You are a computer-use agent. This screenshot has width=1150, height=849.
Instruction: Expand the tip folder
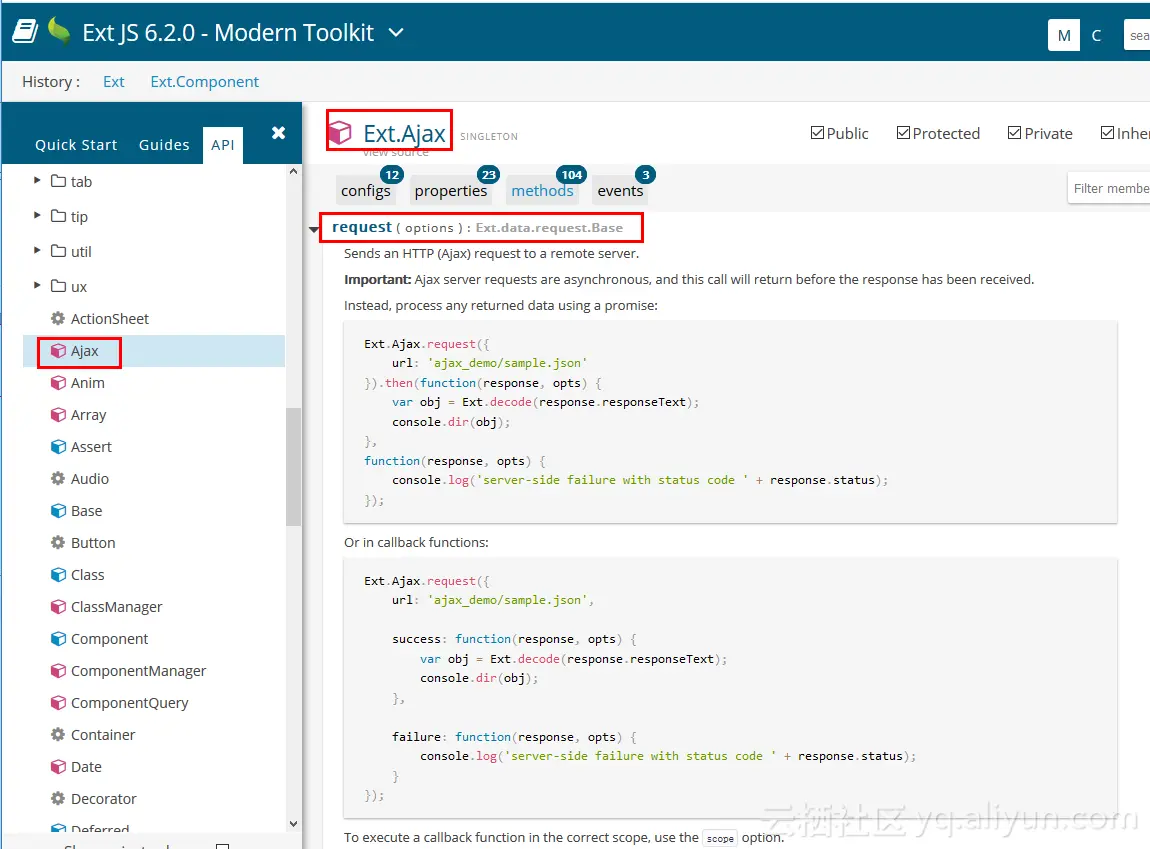coord(37,216)
